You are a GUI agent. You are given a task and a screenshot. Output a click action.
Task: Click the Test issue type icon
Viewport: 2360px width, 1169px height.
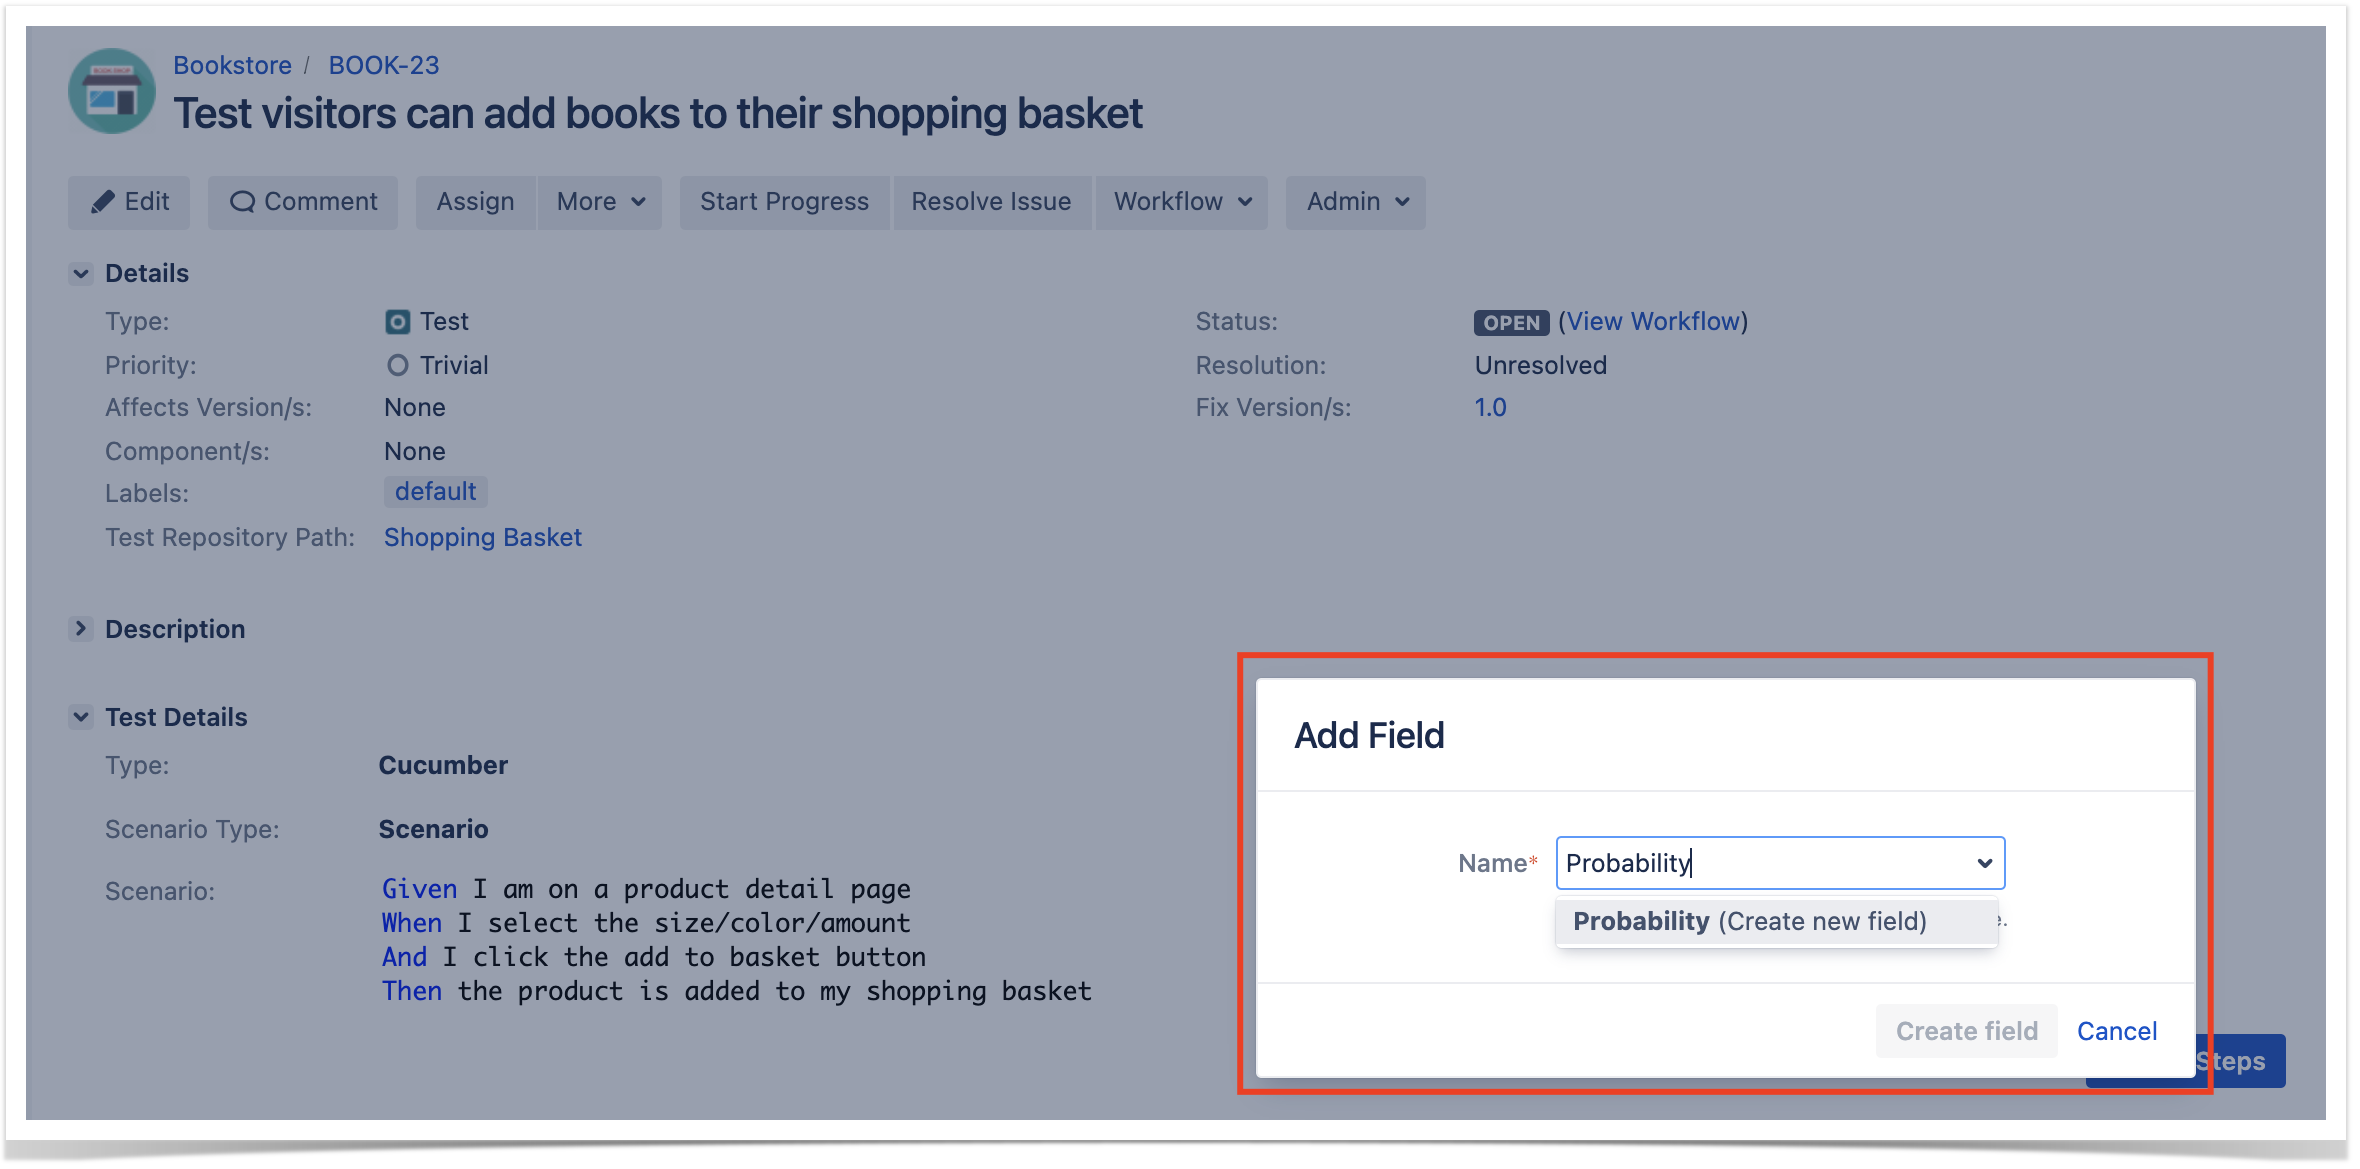pos(397,322)
